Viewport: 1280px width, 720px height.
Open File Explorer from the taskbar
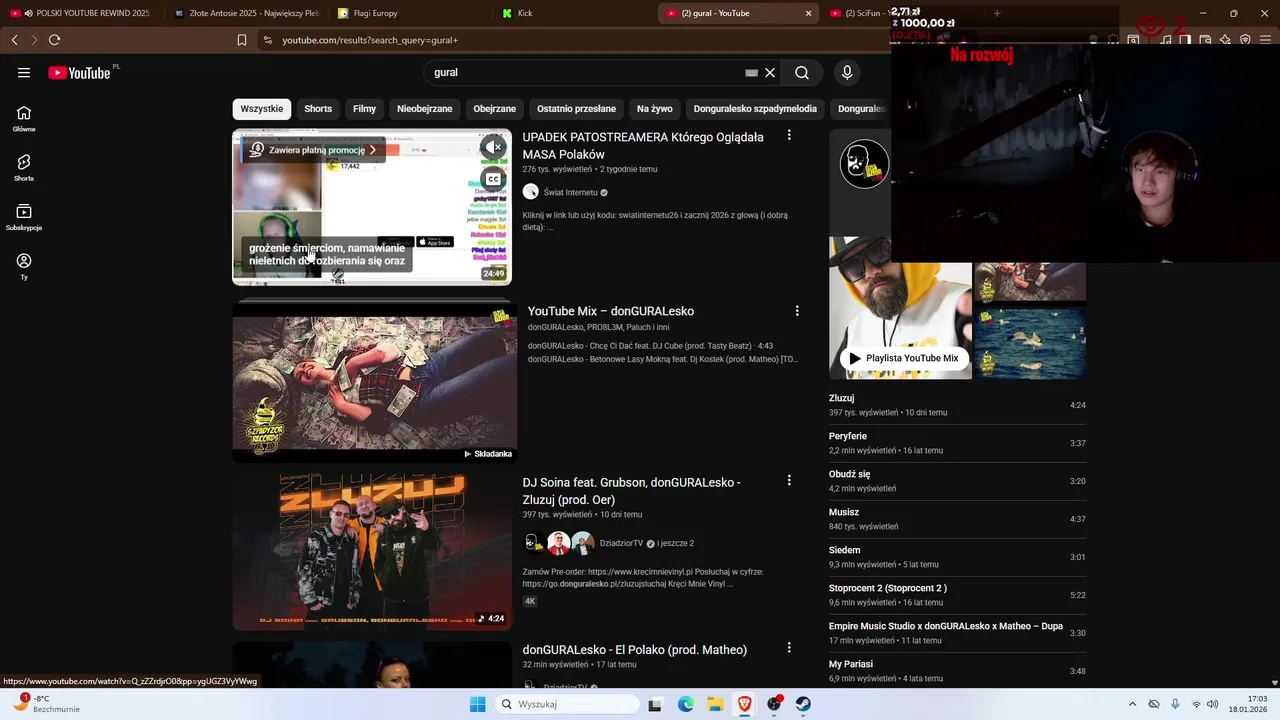click(715, 704)
